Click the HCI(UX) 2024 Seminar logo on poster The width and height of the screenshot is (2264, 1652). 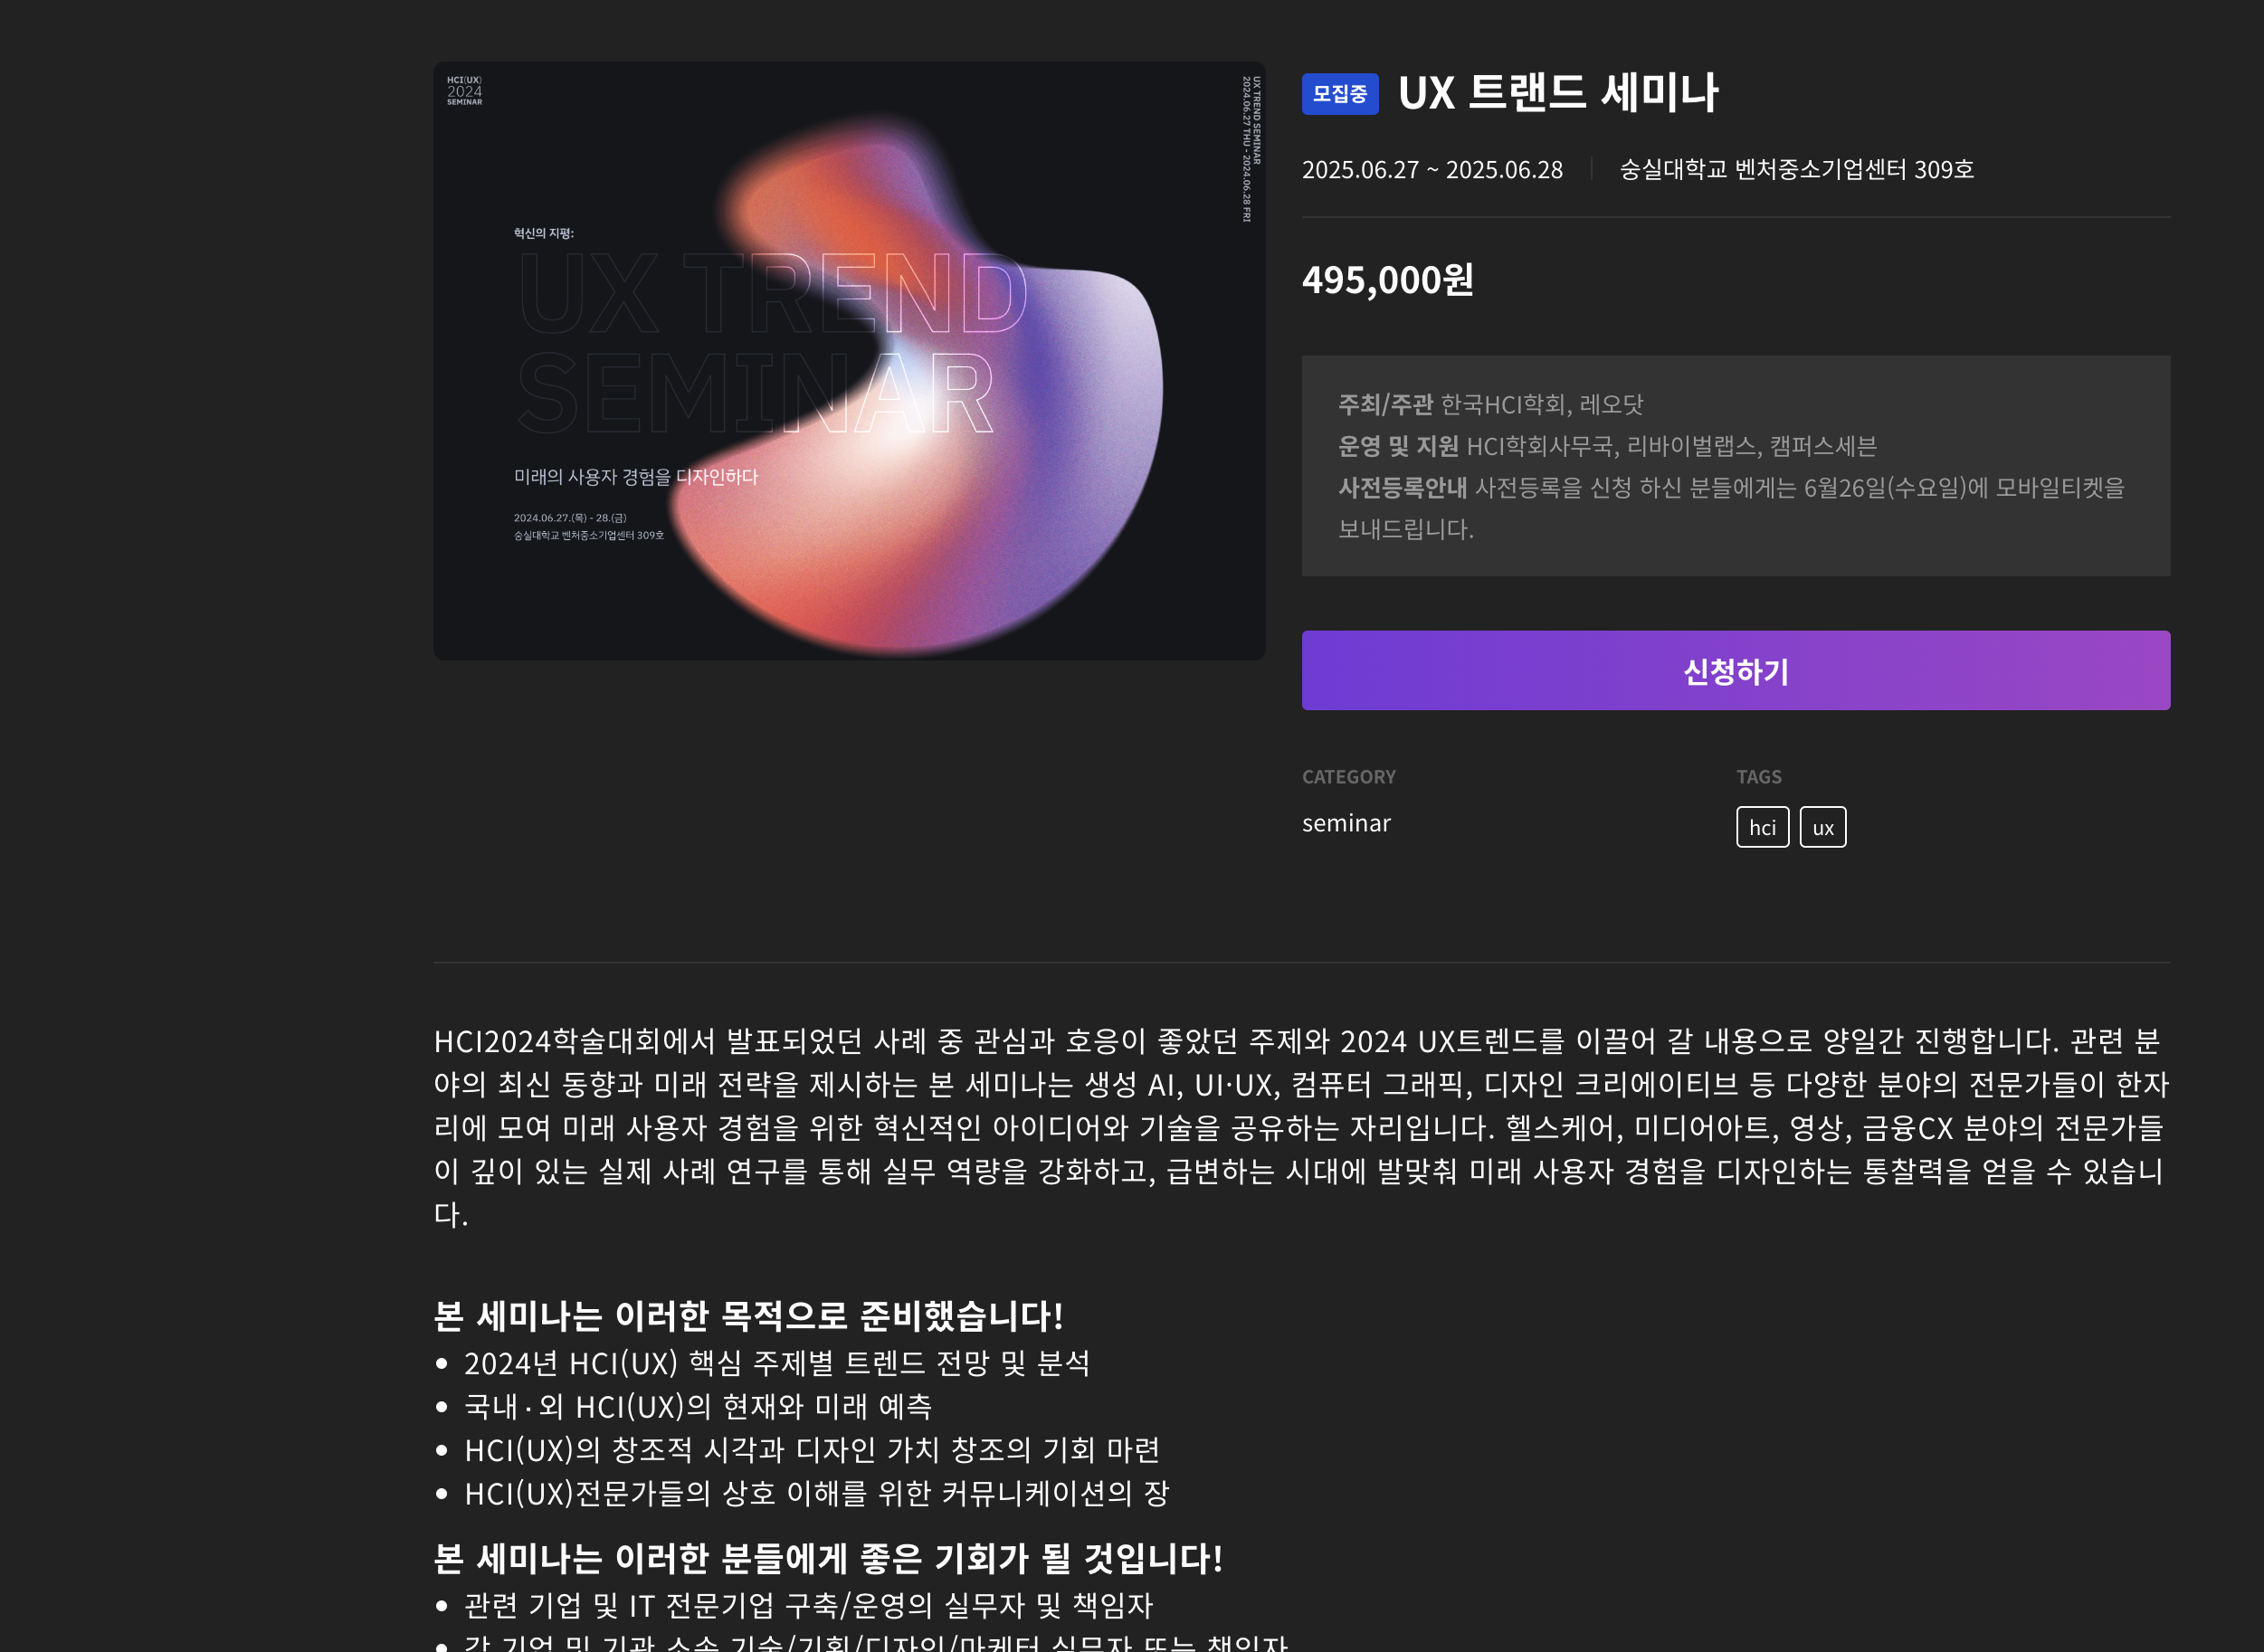click(464, 90)
